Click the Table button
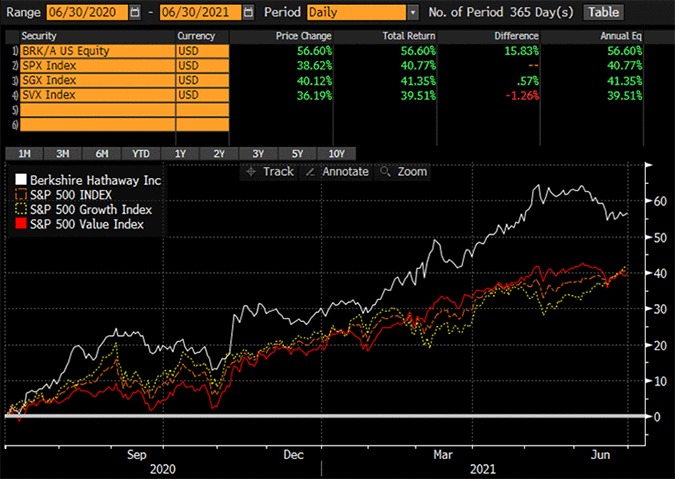This screenshot has width=675, height=479. (604, 12)
